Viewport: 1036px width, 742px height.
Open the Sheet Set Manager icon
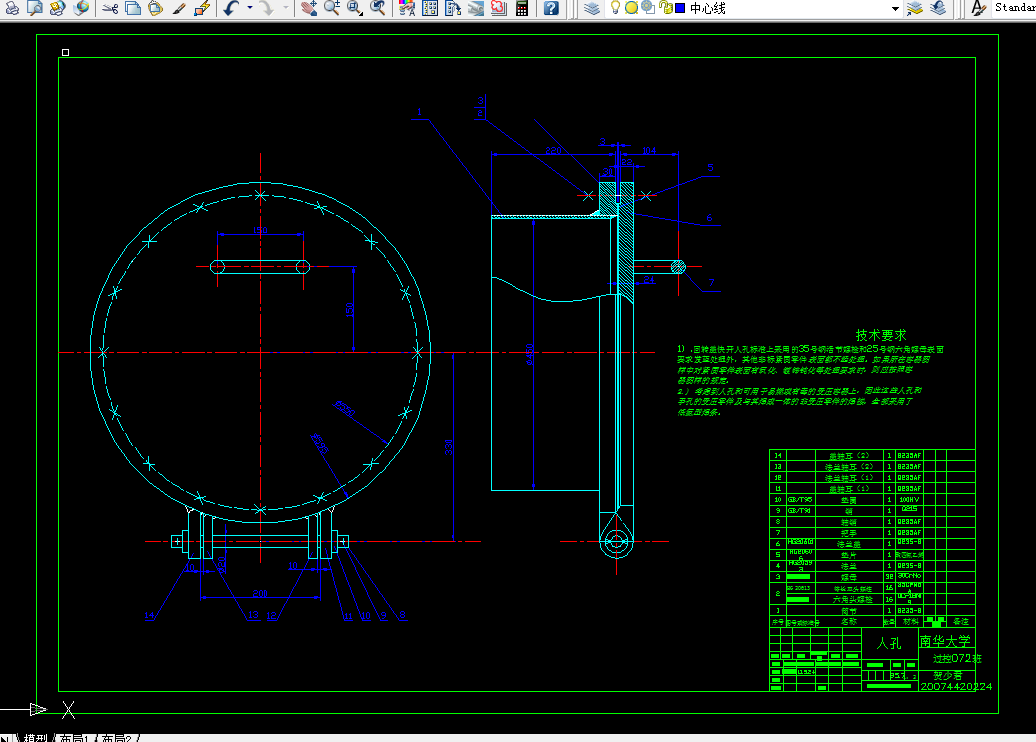point(476,8)
